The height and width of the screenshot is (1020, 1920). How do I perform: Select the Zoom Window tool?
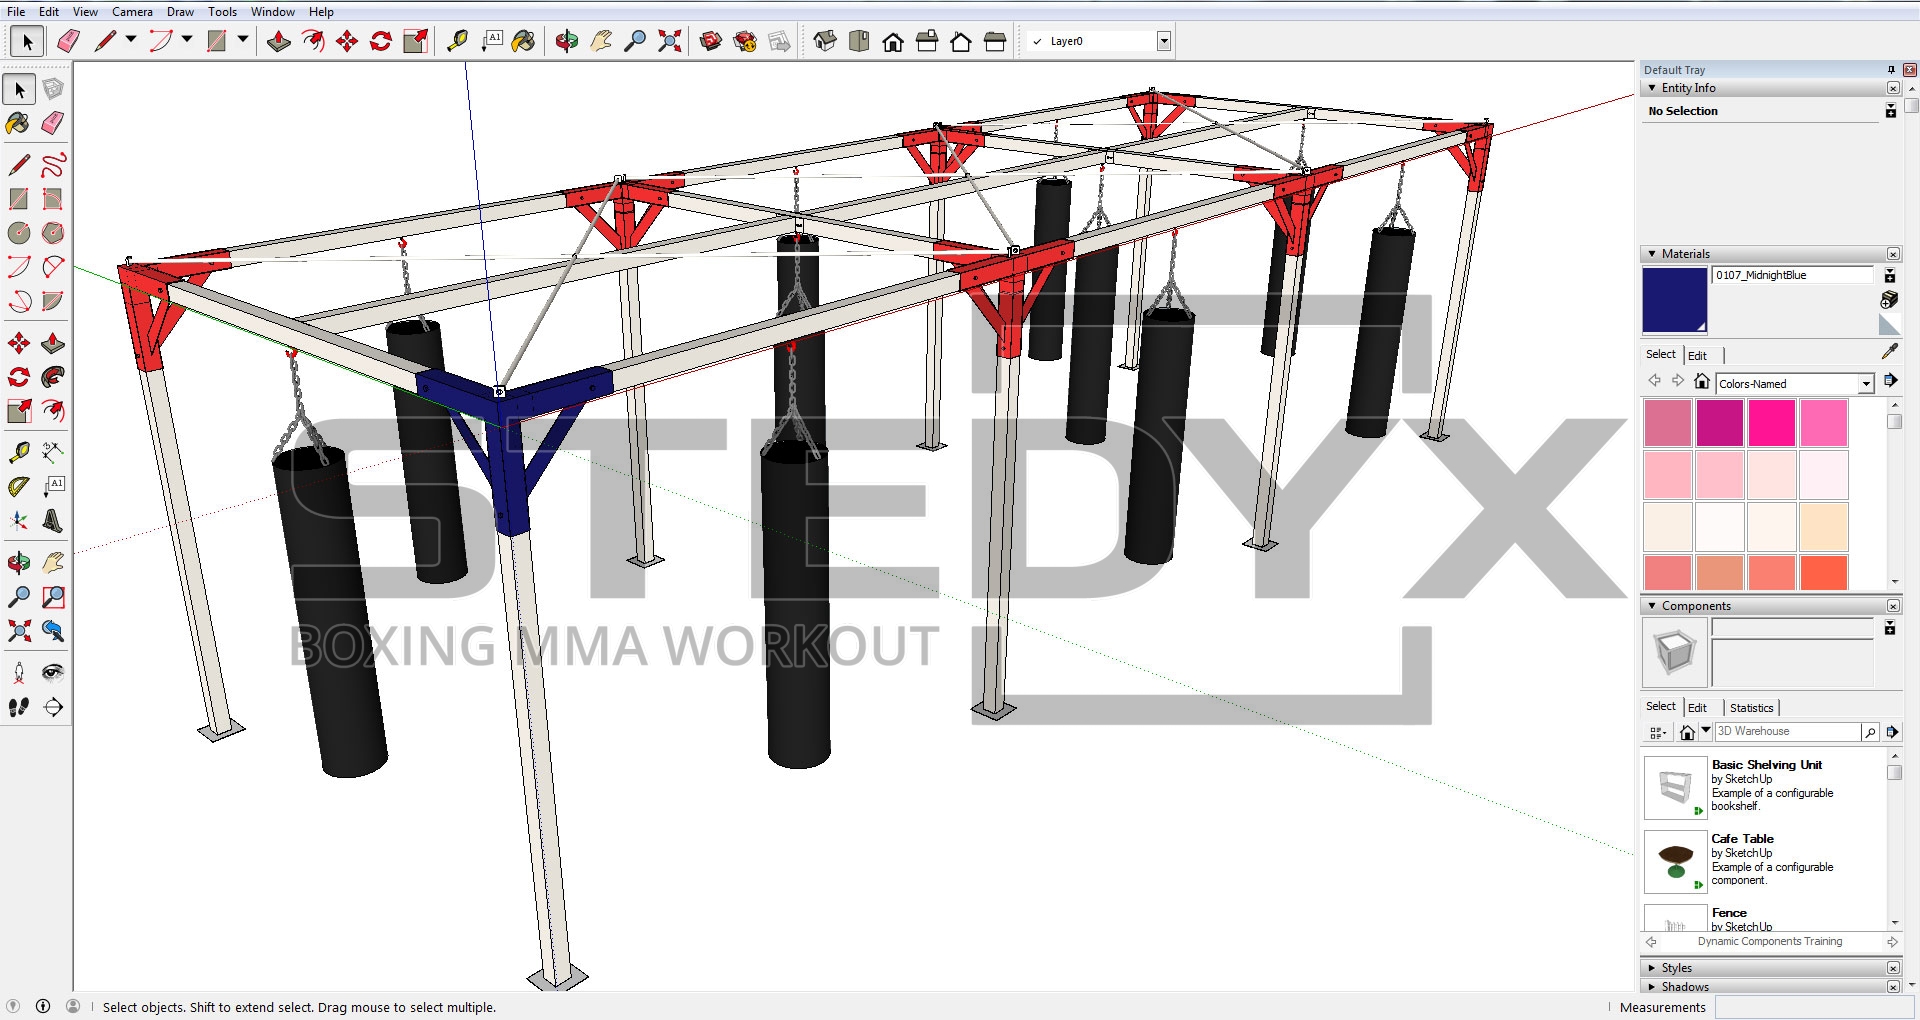point(53,597)
